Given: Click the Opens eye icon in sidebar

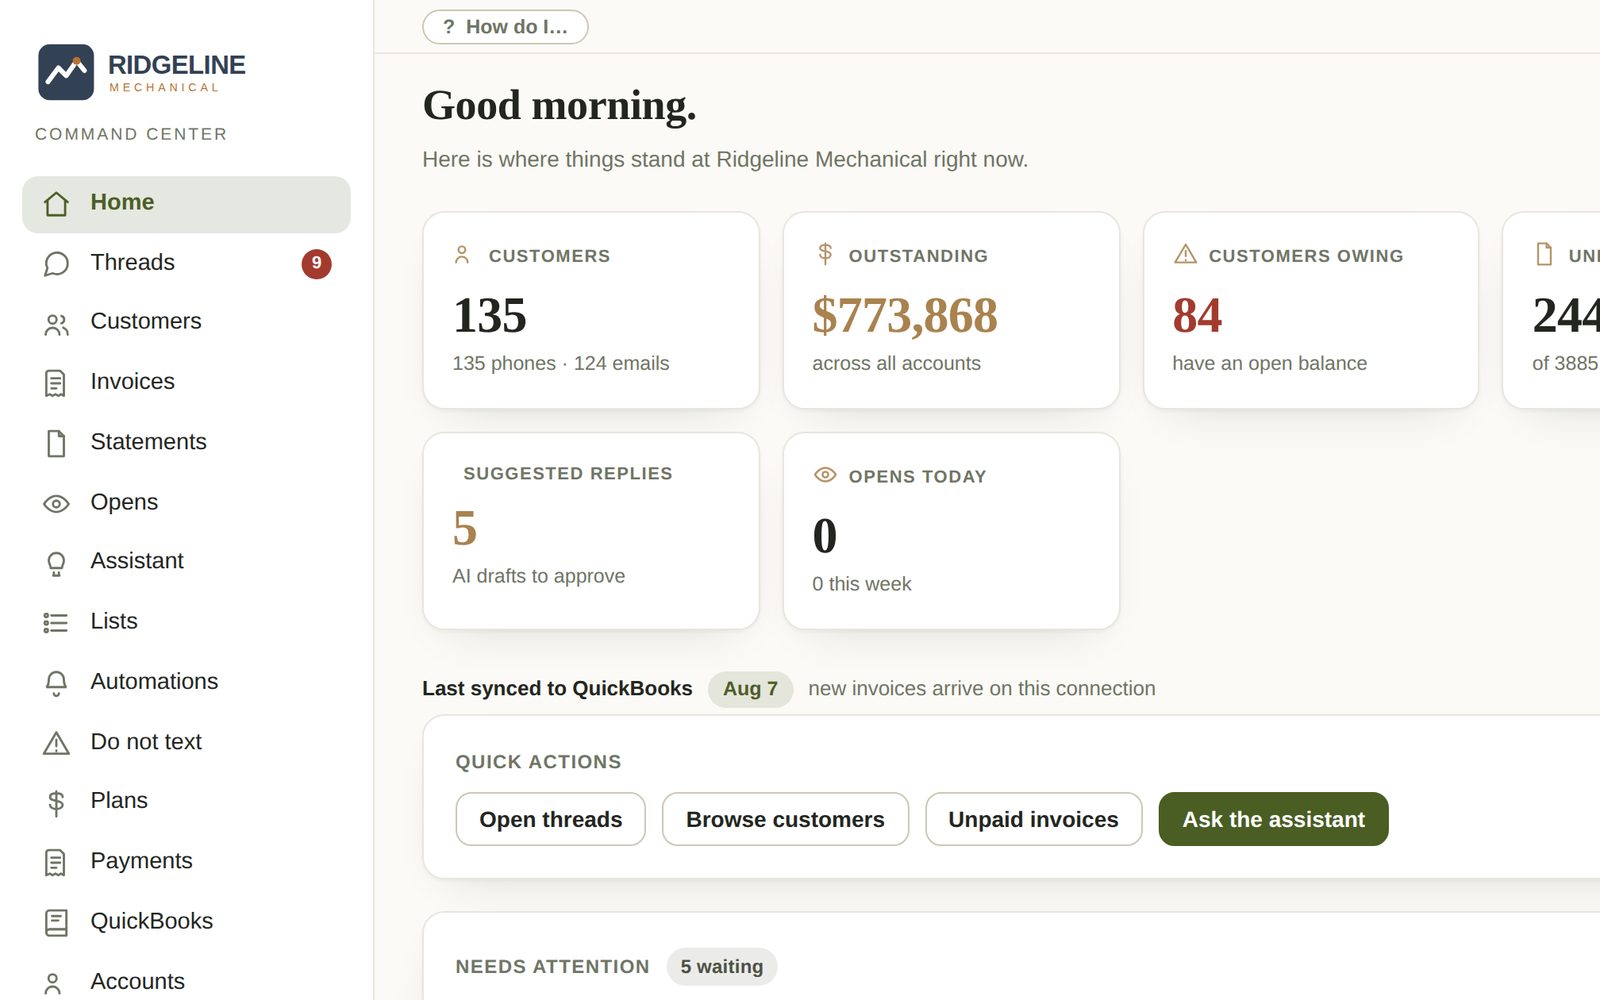Looking at the screenshot, I should click(x=56, y=503).
